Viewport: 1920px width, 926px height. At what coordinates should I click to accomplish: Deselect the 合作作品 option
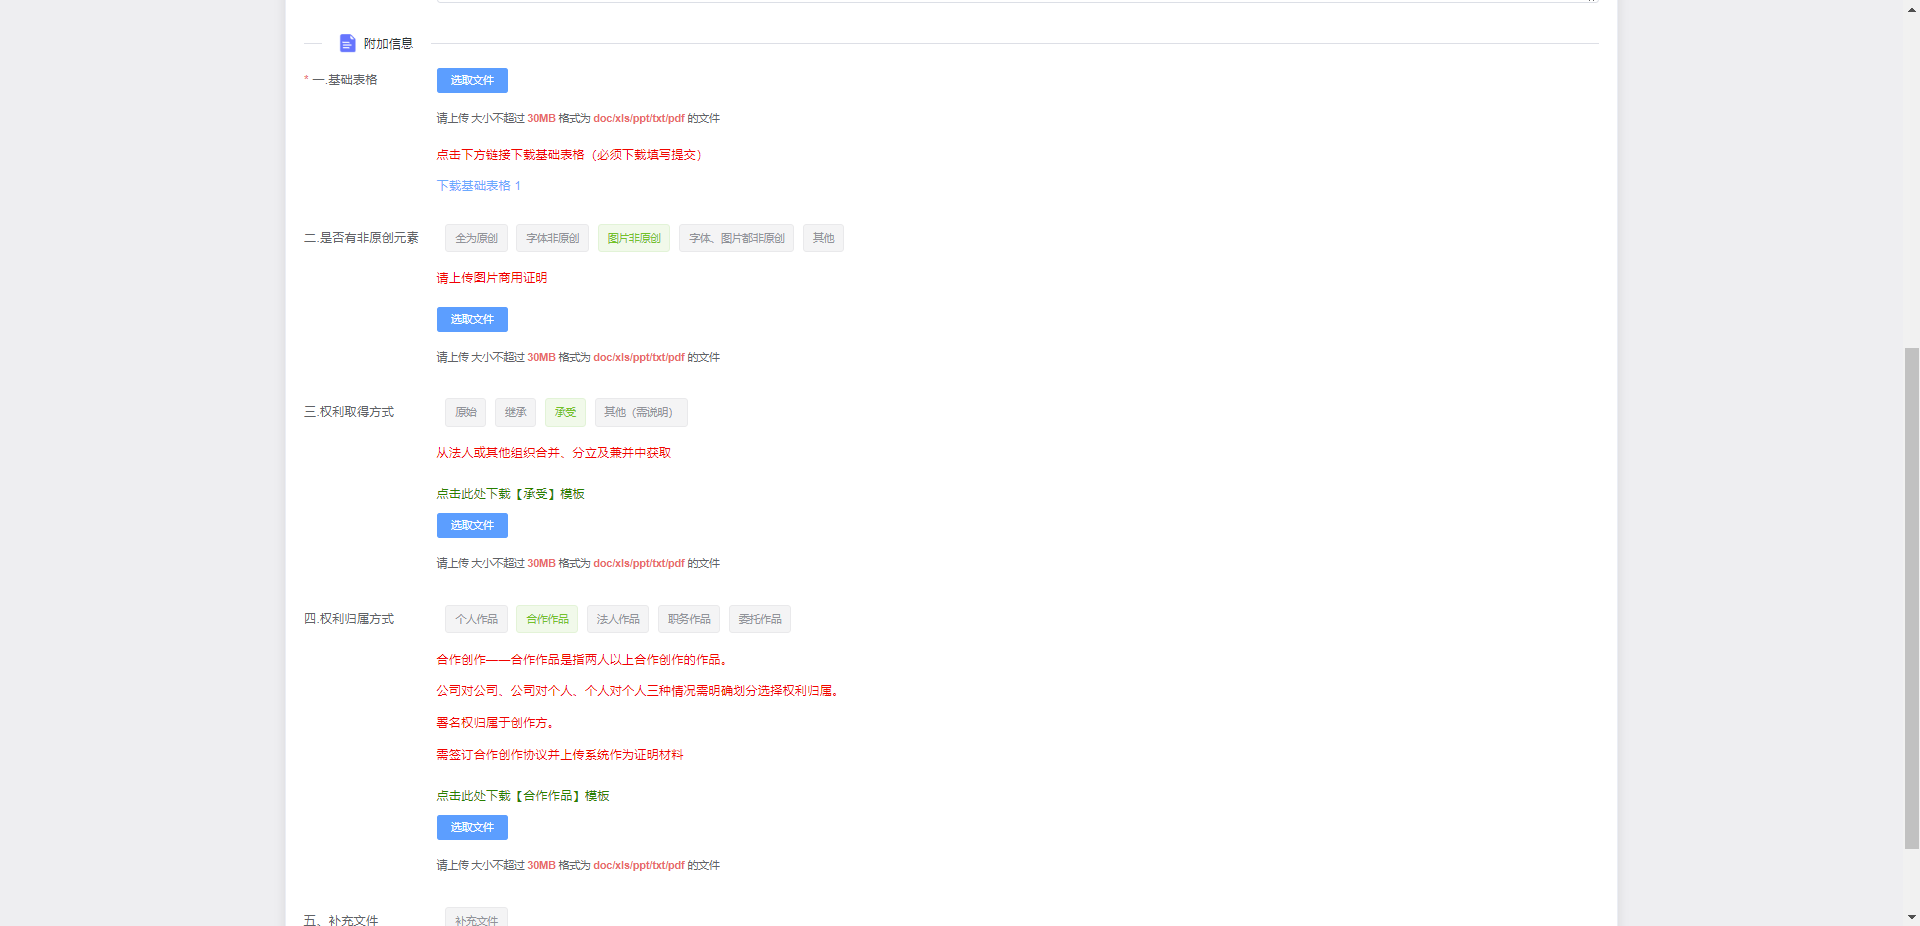(546, 619)
